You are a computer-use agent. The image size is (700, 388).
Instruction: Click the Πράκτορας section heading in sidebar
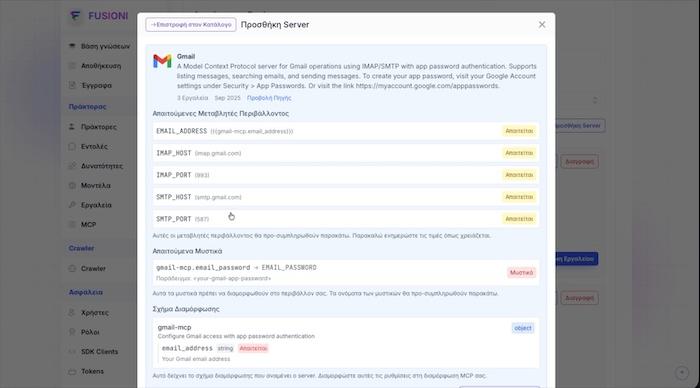tap(87, 107)
